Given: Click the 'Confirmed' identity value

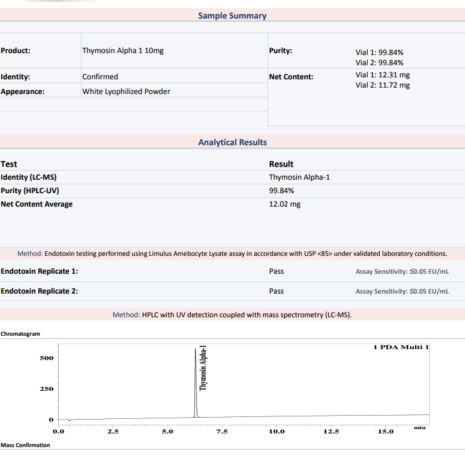Looking at the screenshot, I should point(100,77).
